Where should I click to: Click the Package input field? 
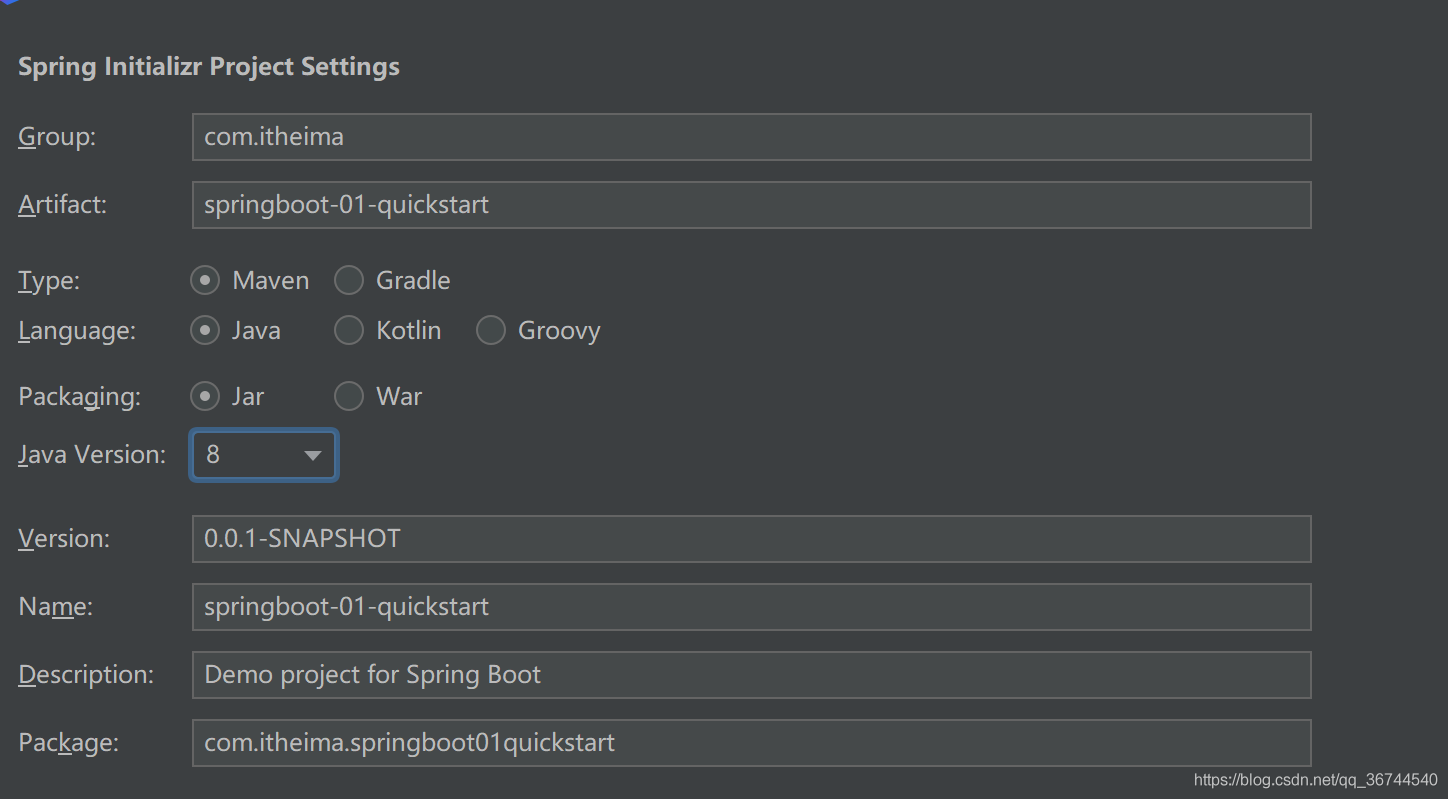click(750, 743)
